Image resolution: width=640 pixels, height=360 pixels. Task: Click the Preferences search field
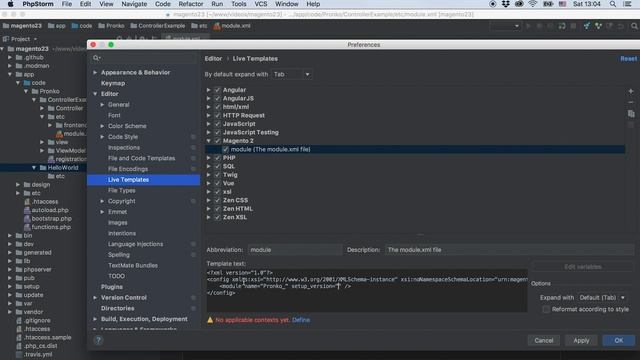point(144,58)
